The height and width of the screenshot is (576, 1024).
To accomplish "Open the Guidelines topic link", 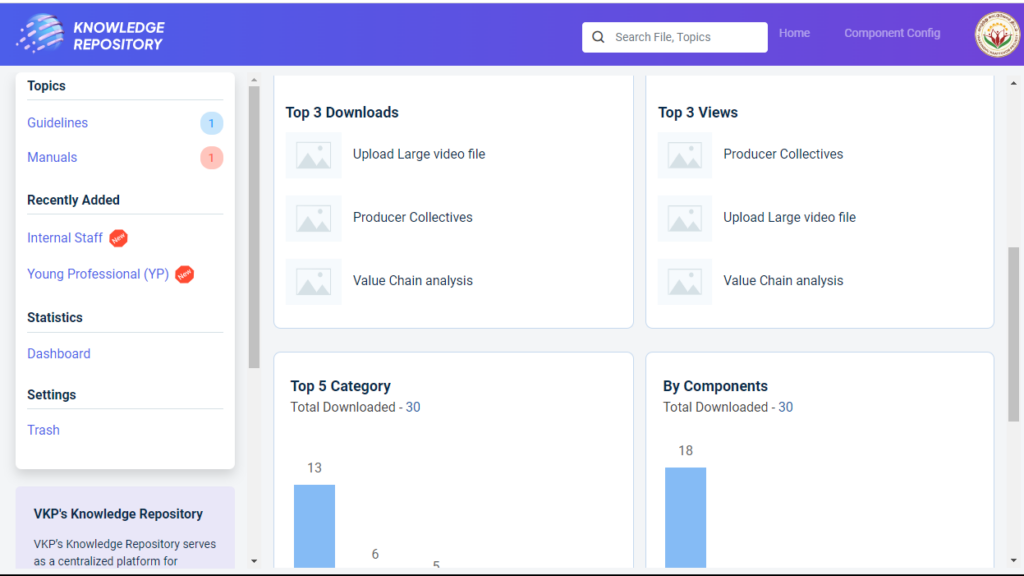I will click(x=57, y=123).
